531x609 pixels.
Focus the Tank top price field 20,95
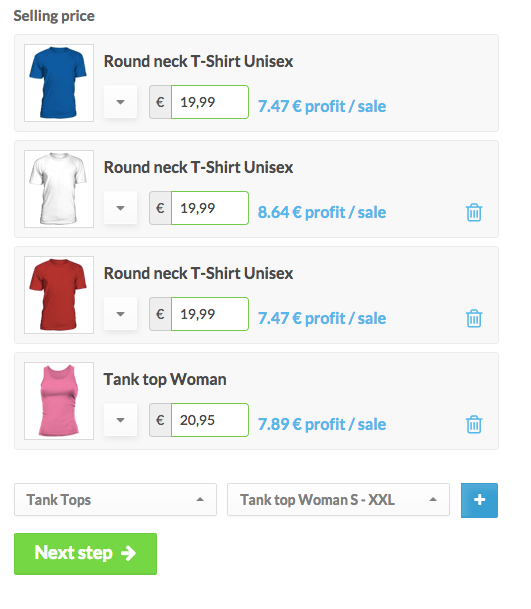[210, 420]
